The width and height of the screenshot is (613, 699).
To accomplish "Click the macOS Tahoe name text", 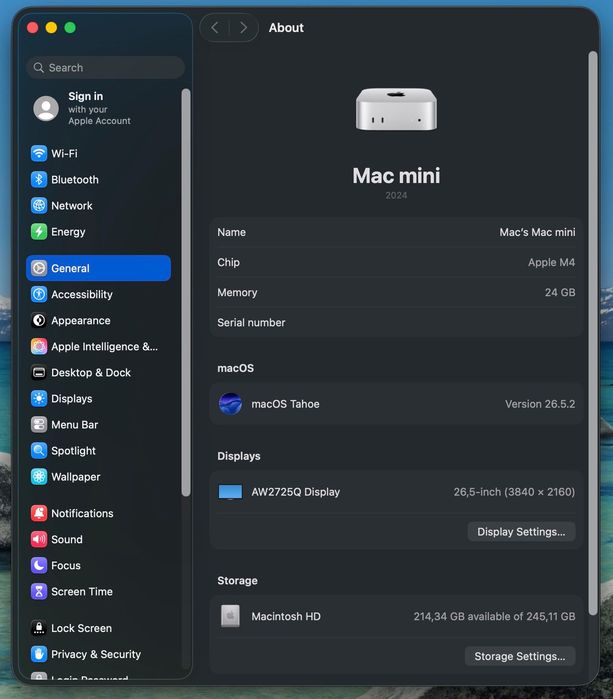I will tap(285, 404).
